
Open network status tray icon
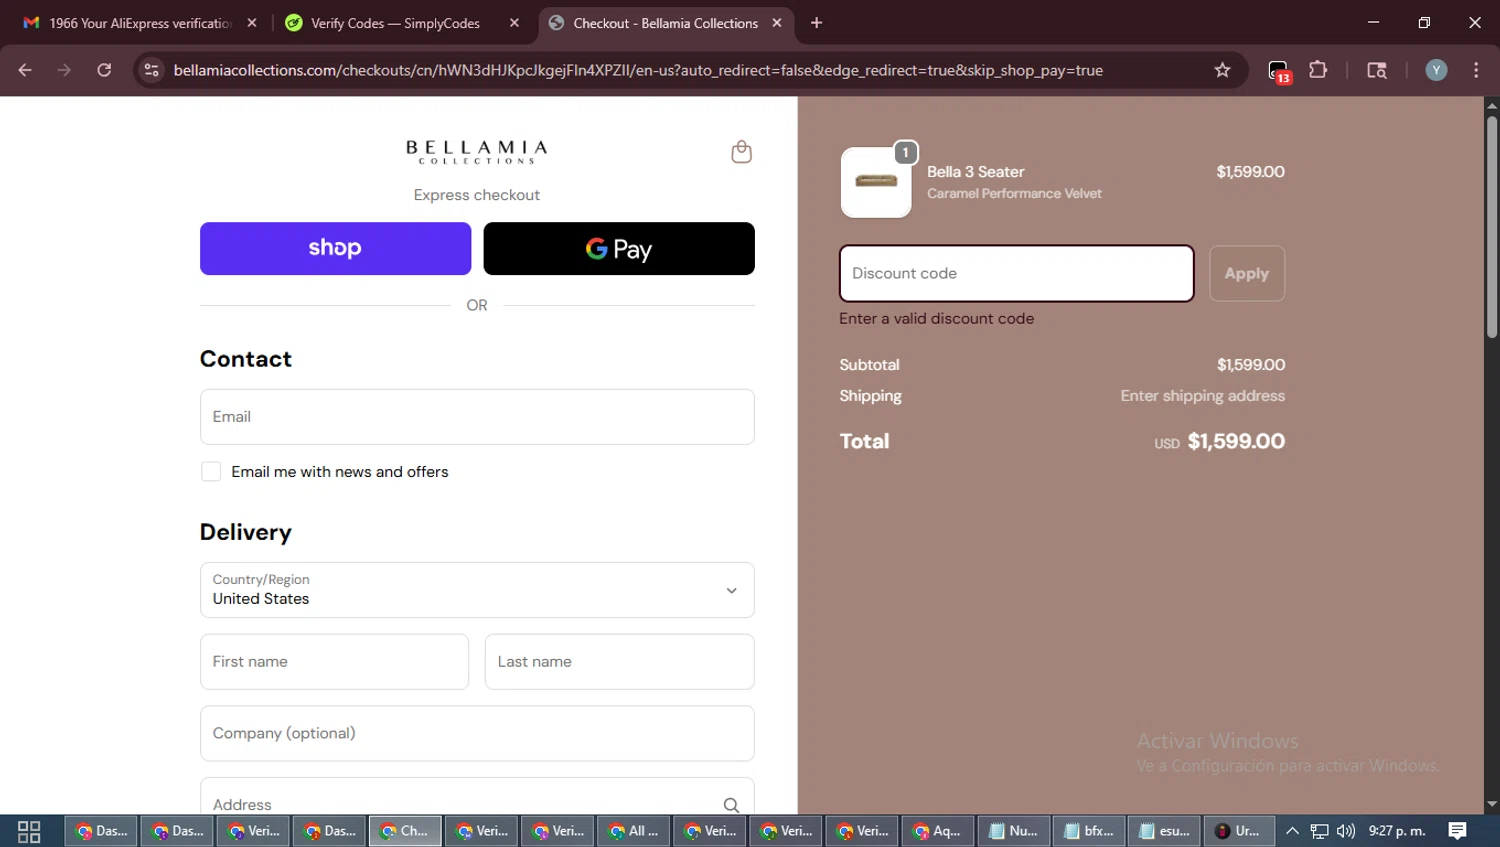(1320, 831)
